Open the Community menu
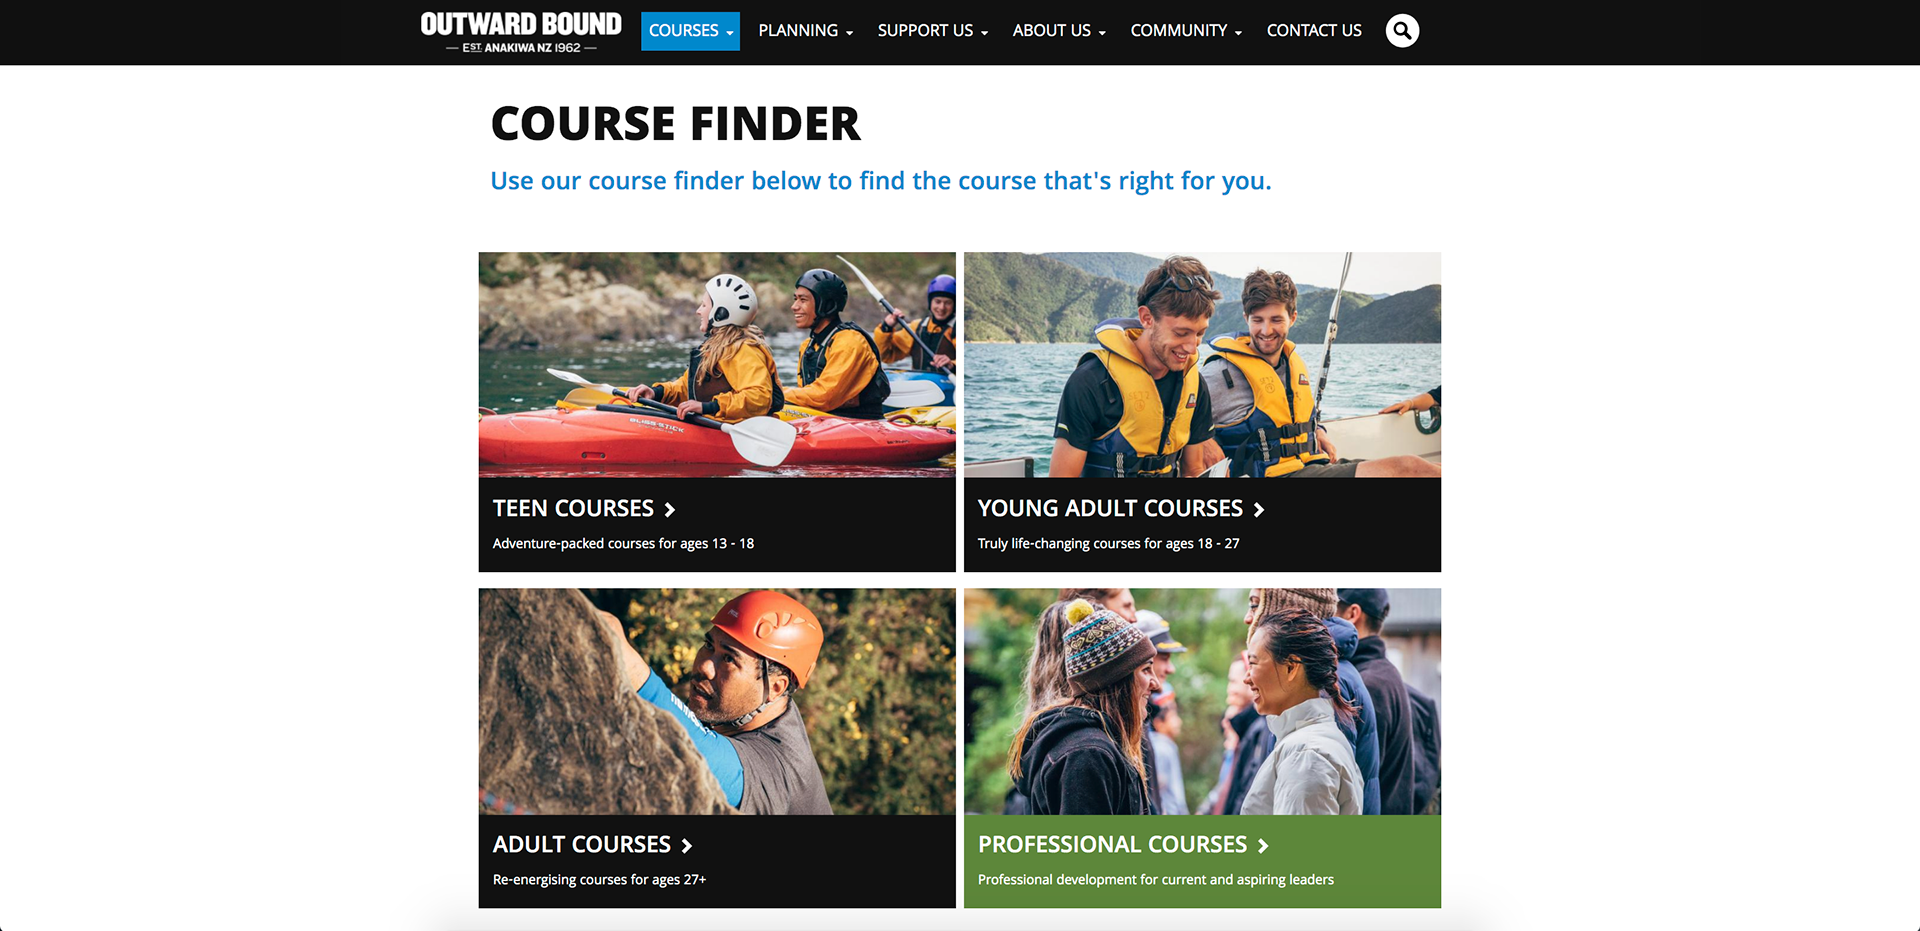The image size is (1920, 931). [x=1186, y=31]
